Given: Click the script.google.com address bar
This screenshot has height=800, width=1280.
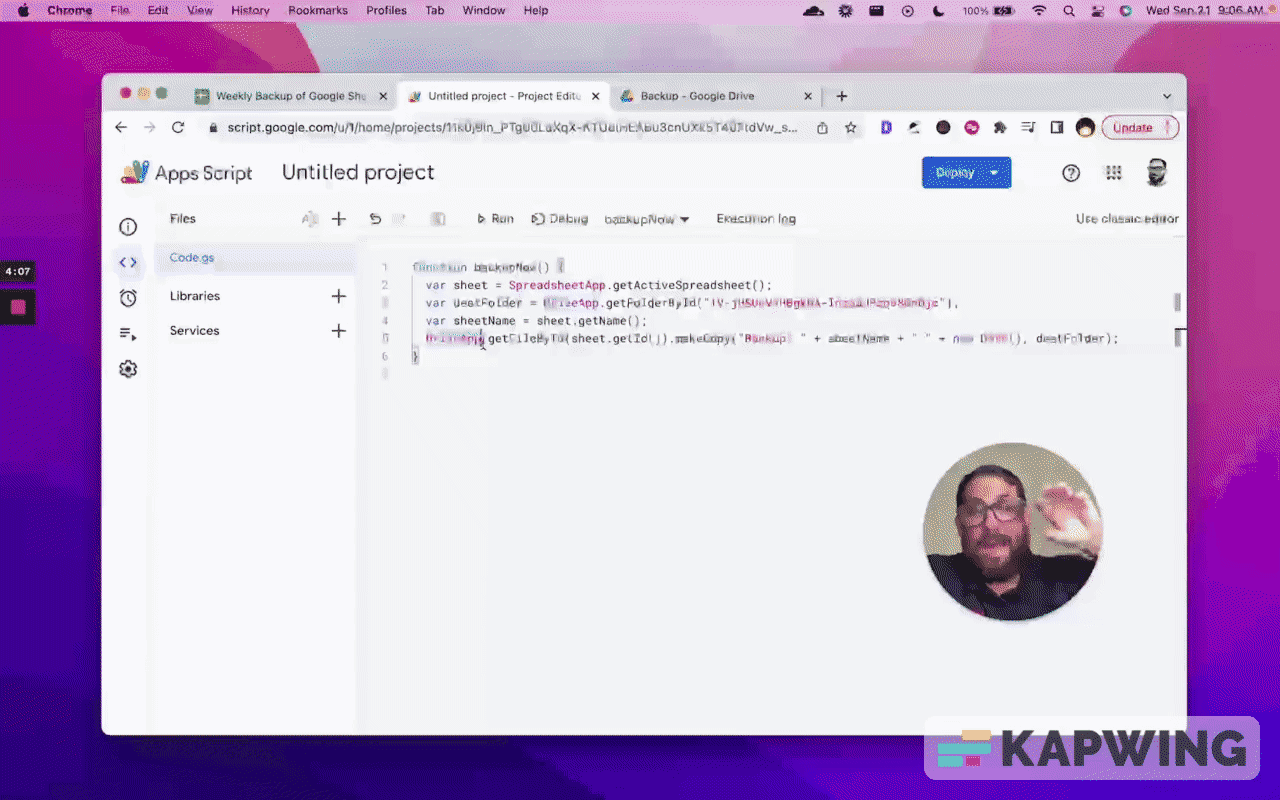Looking at the screenshot, I should coord(510,128).
